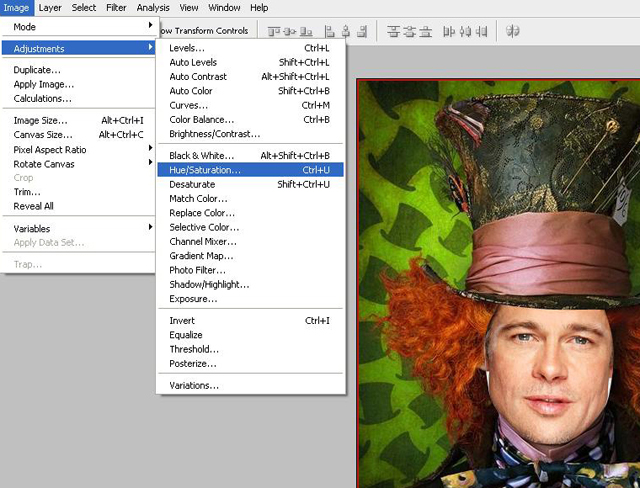Click Distribute Bottom Edges icon
The image size is (640, 488).
425,31
